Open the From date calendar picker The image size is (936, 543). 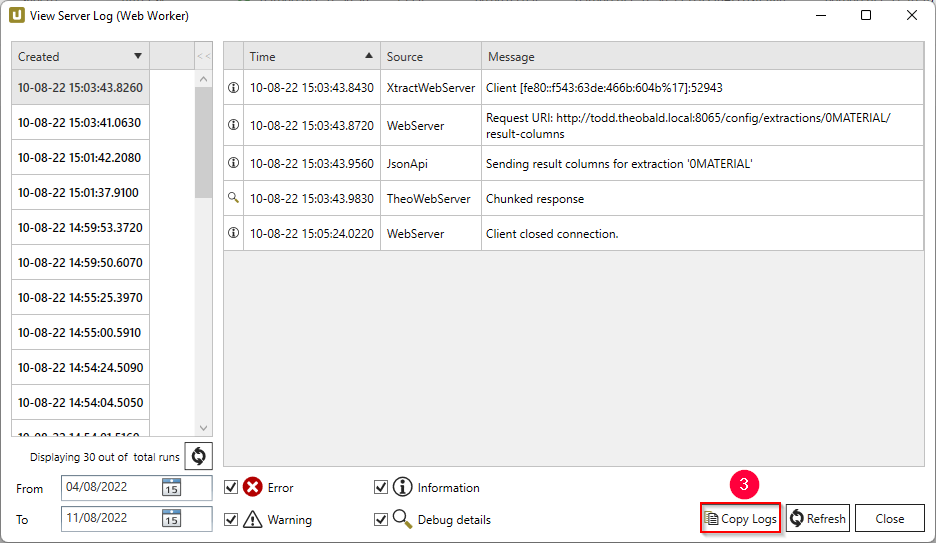click(171, 487)
